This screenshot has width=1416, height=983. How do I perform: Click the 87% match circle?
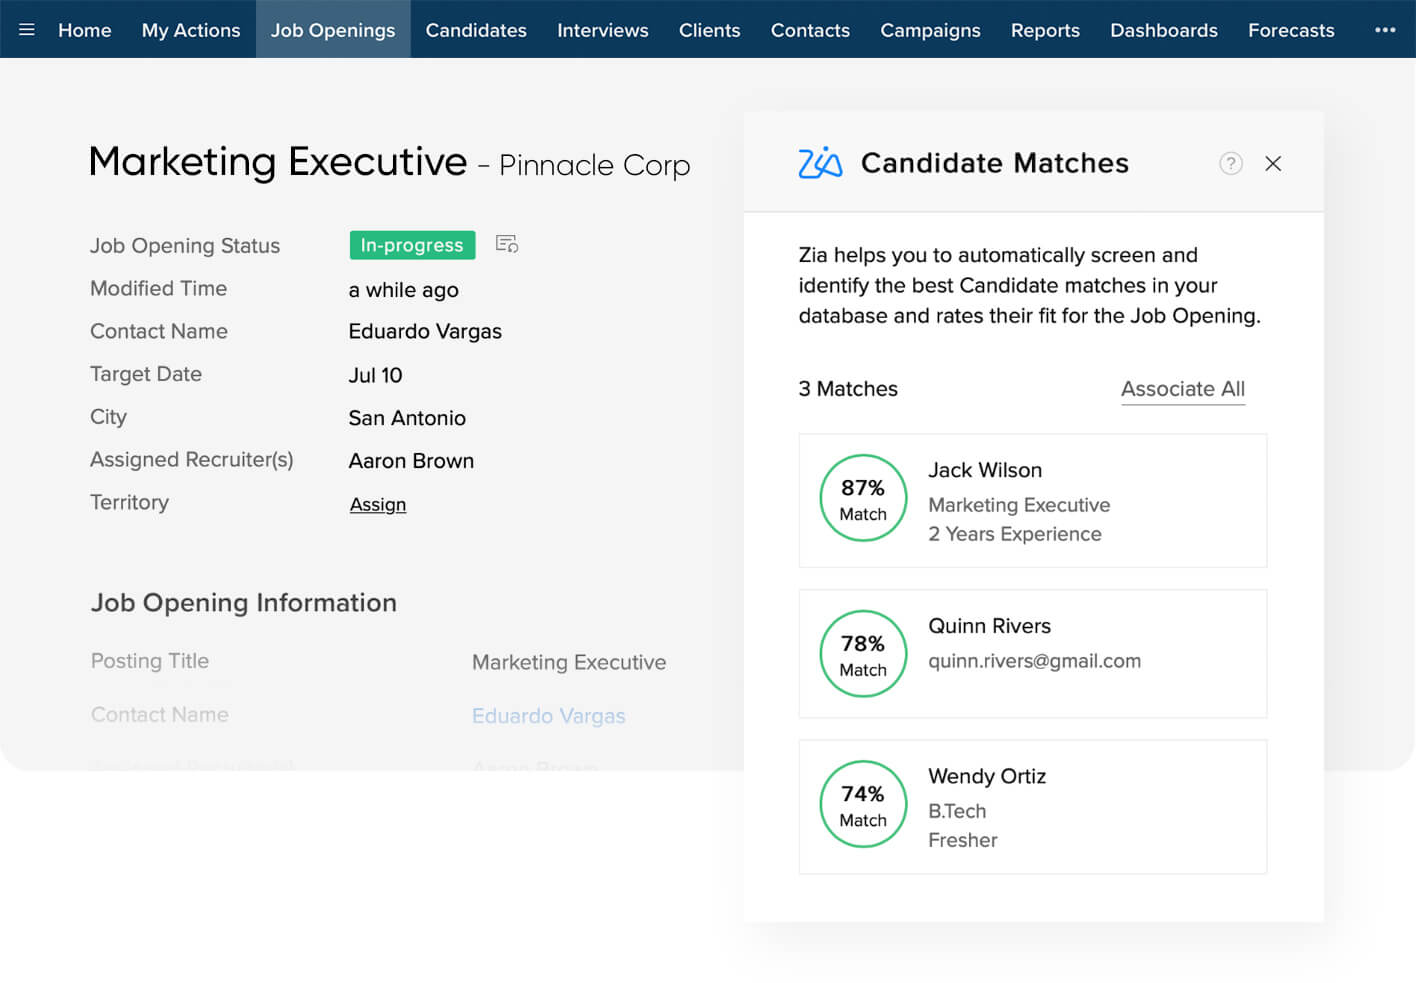pyautogui.click(x=863, y=498)
